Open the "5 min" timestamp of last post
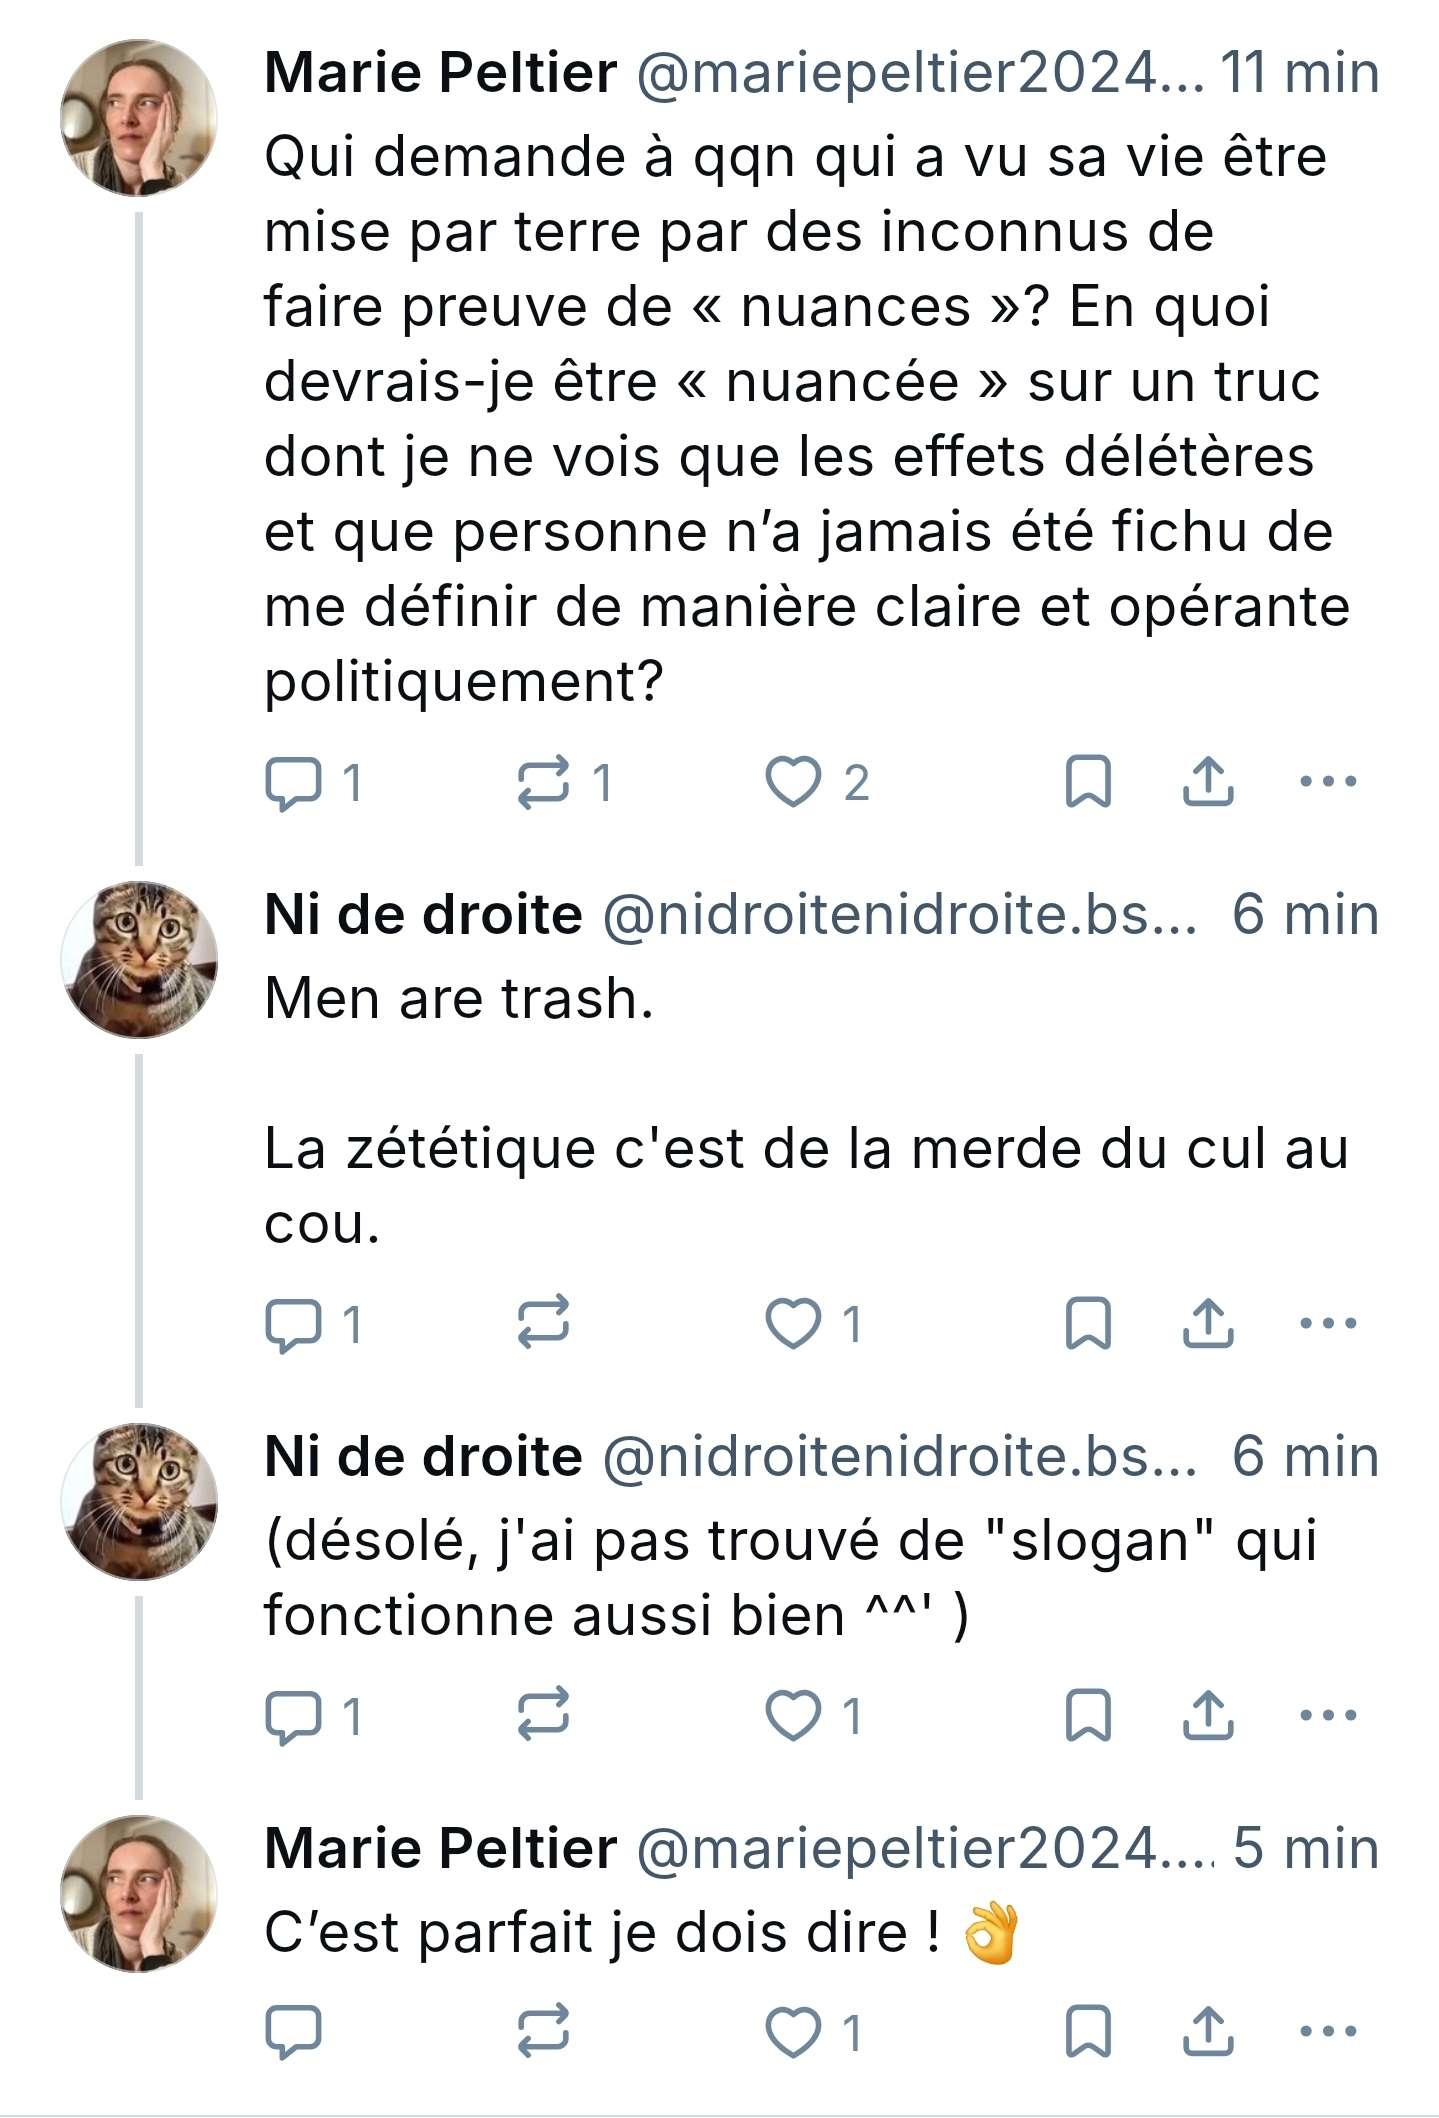Viewport: 1439px width, 2118px height. [1305, 1848]
